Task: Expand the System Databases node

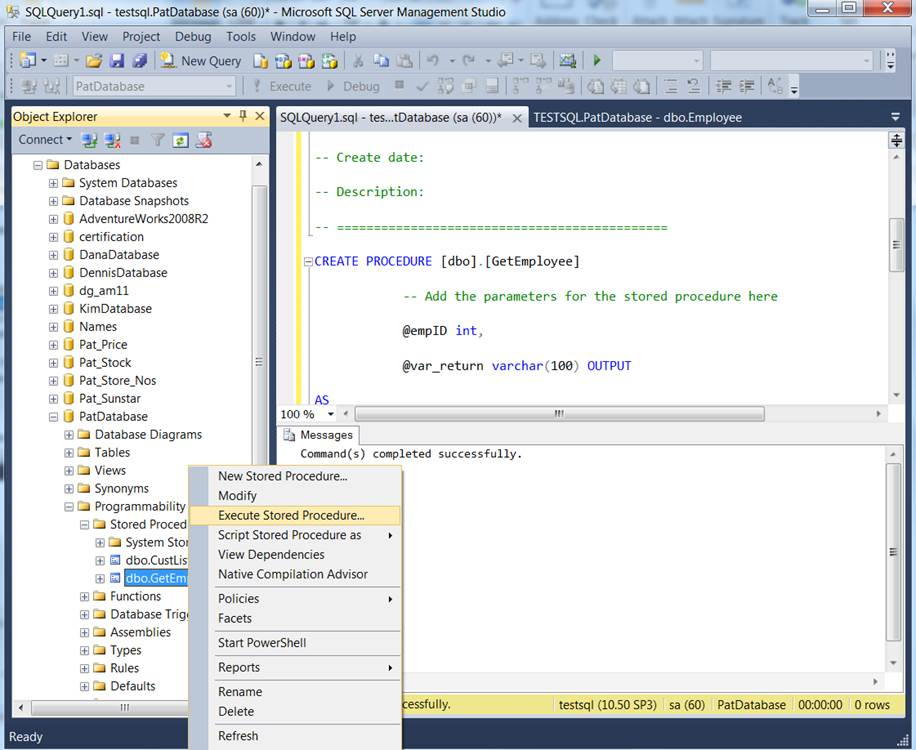Action: [53, 183]
